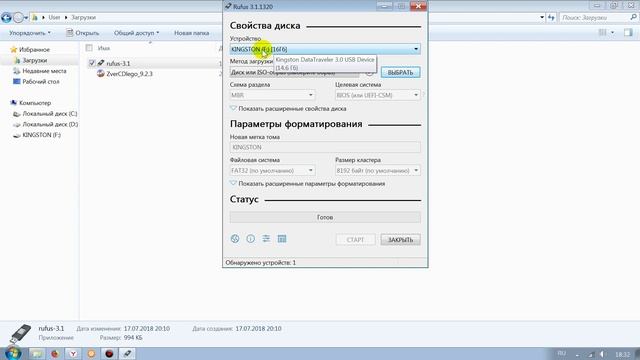Open view options dropdown arrow in Explorer
The height and width of the screenshot is (360, 640).
tap(612, 33)
